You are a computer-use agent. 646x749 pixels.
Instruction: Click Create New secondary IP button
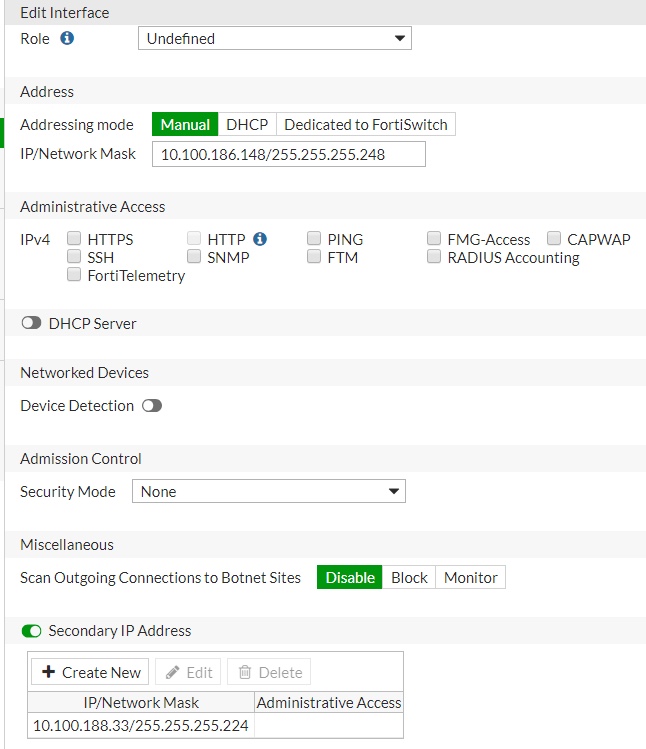[91, 672]
